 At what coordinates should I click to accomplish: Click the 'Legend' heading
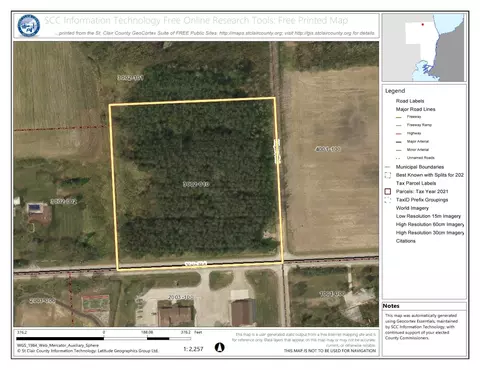[395, 91]
